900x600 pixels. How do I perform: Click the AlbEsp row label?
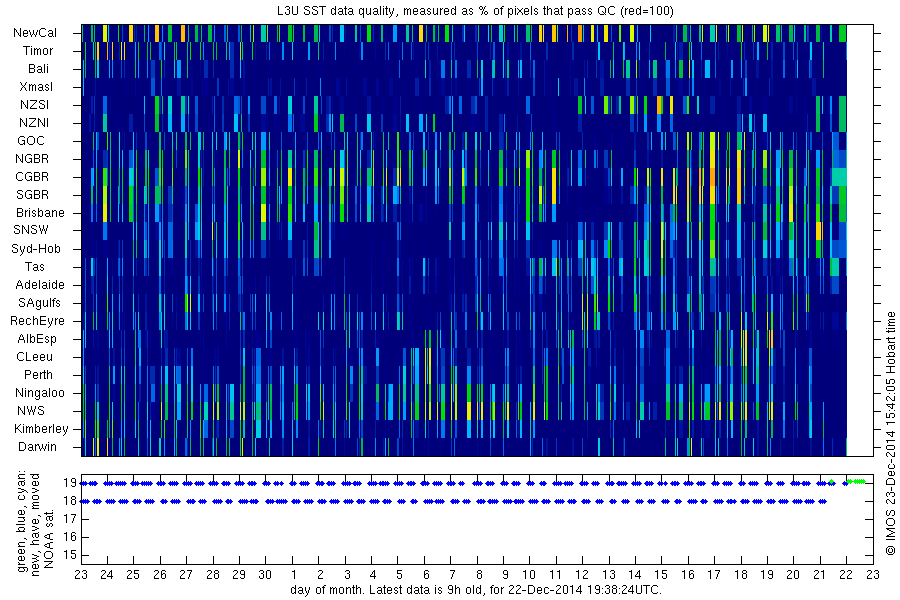pyautogui.click(x=37, y=339)
